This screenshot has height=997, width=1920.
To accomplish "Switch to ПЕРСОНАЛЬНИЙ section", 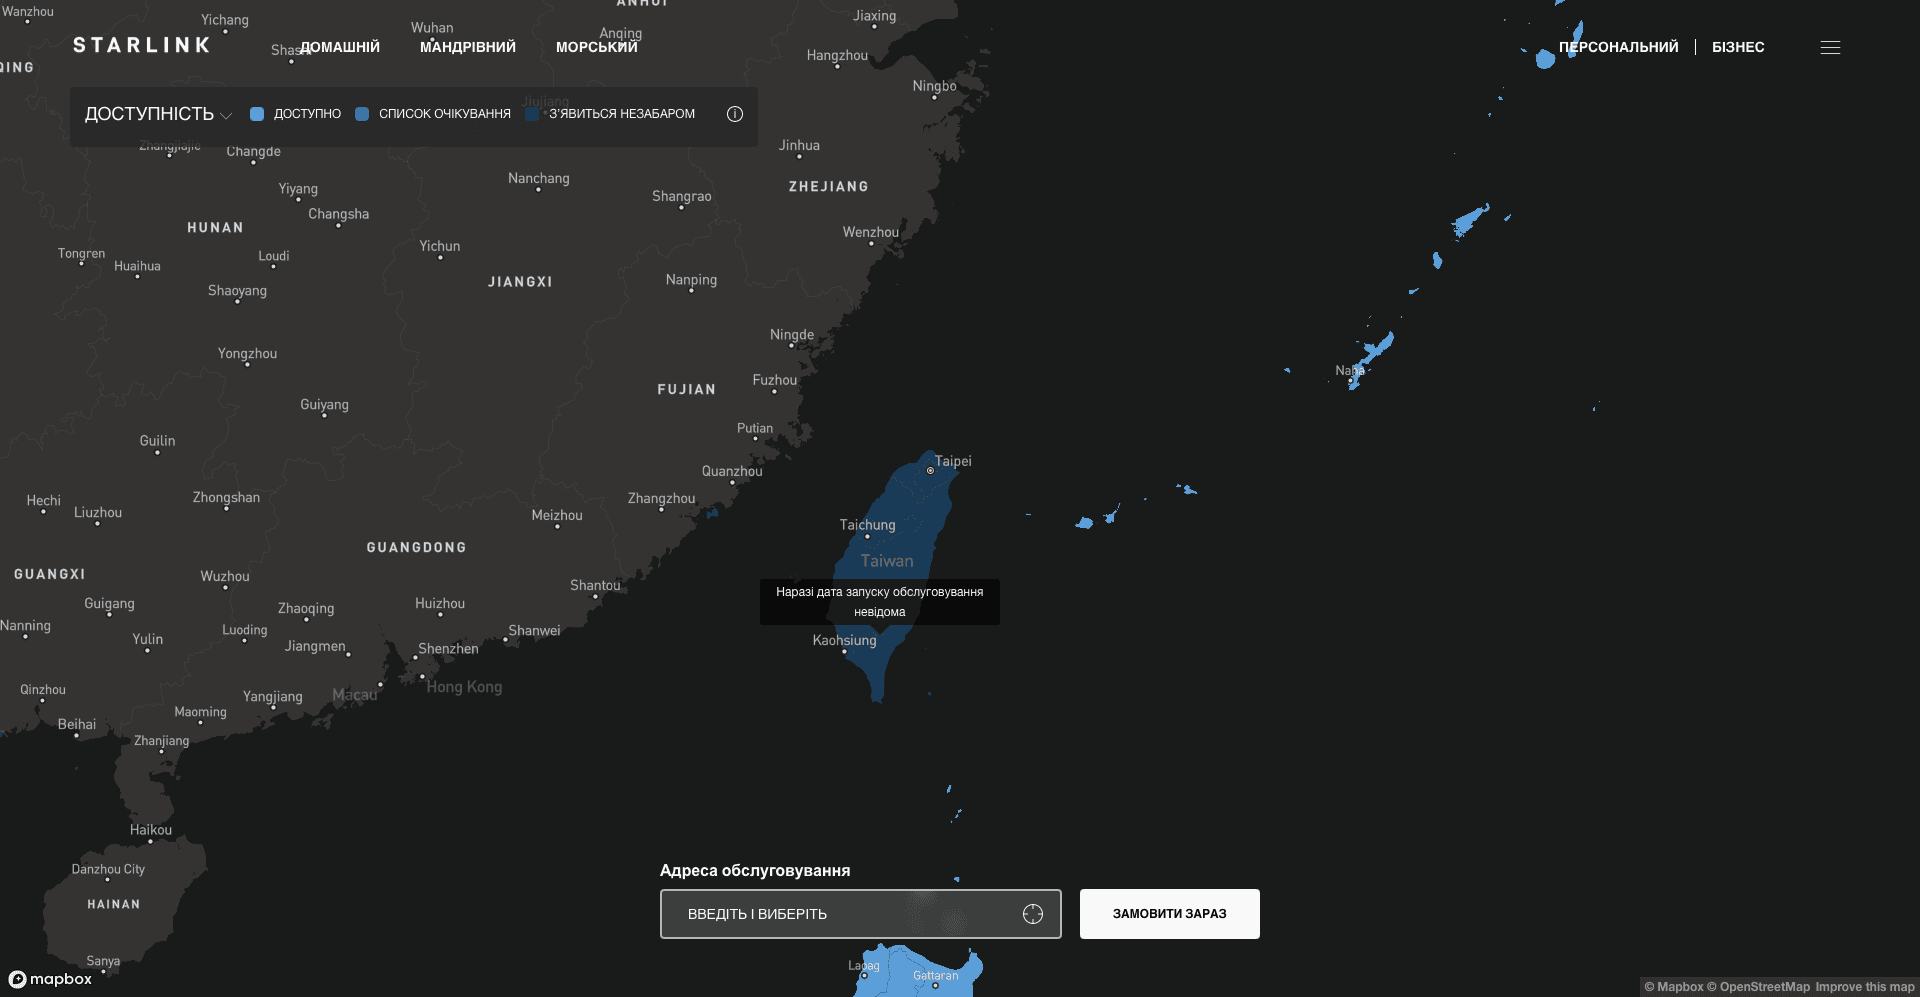I will click(1619, 47).
